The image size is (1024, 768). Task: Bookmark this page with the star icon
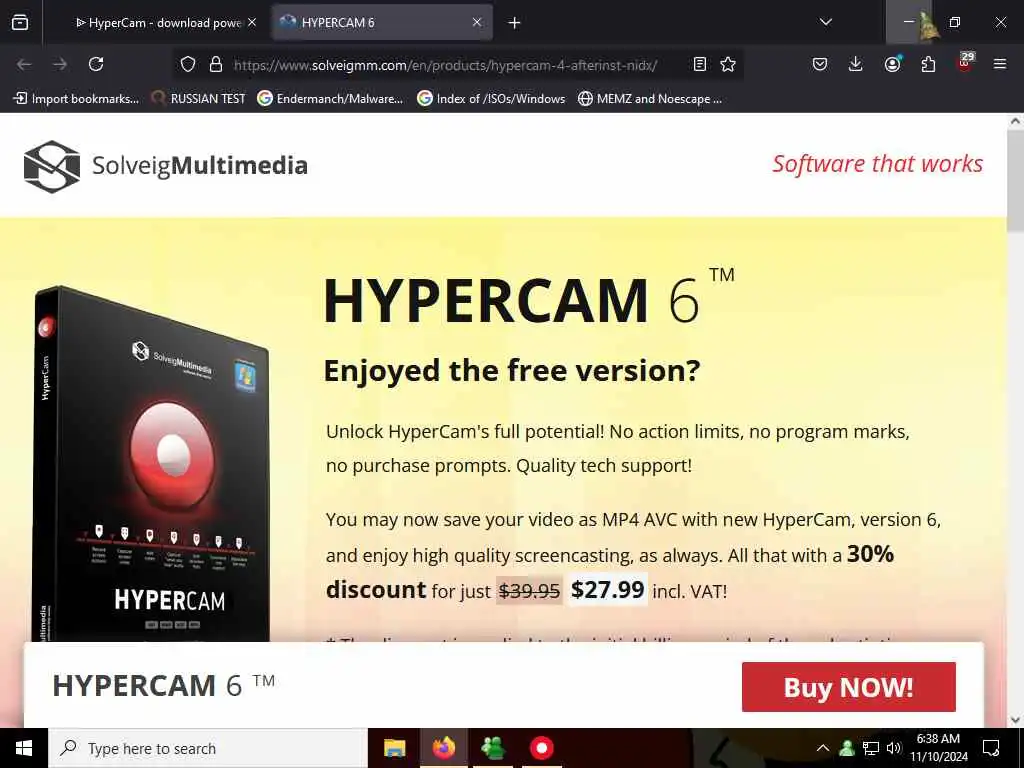pyautogui.click(x=728, y=64)
